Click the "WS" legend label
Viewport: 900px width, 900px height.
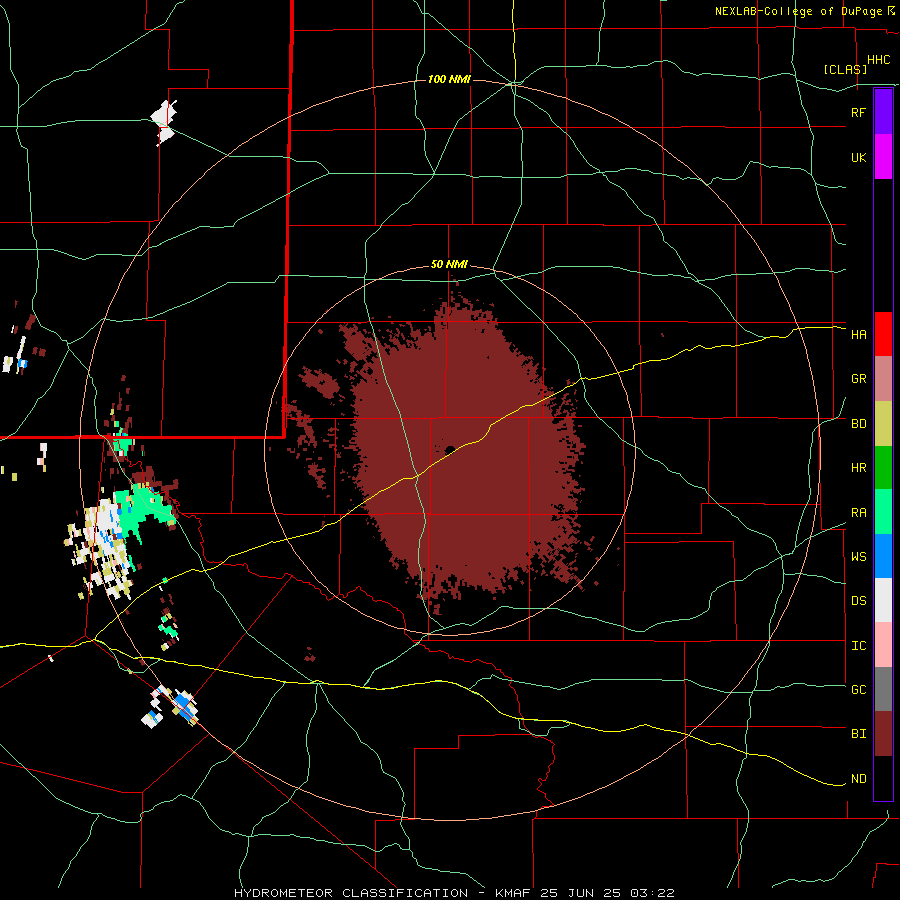[858, 556]
